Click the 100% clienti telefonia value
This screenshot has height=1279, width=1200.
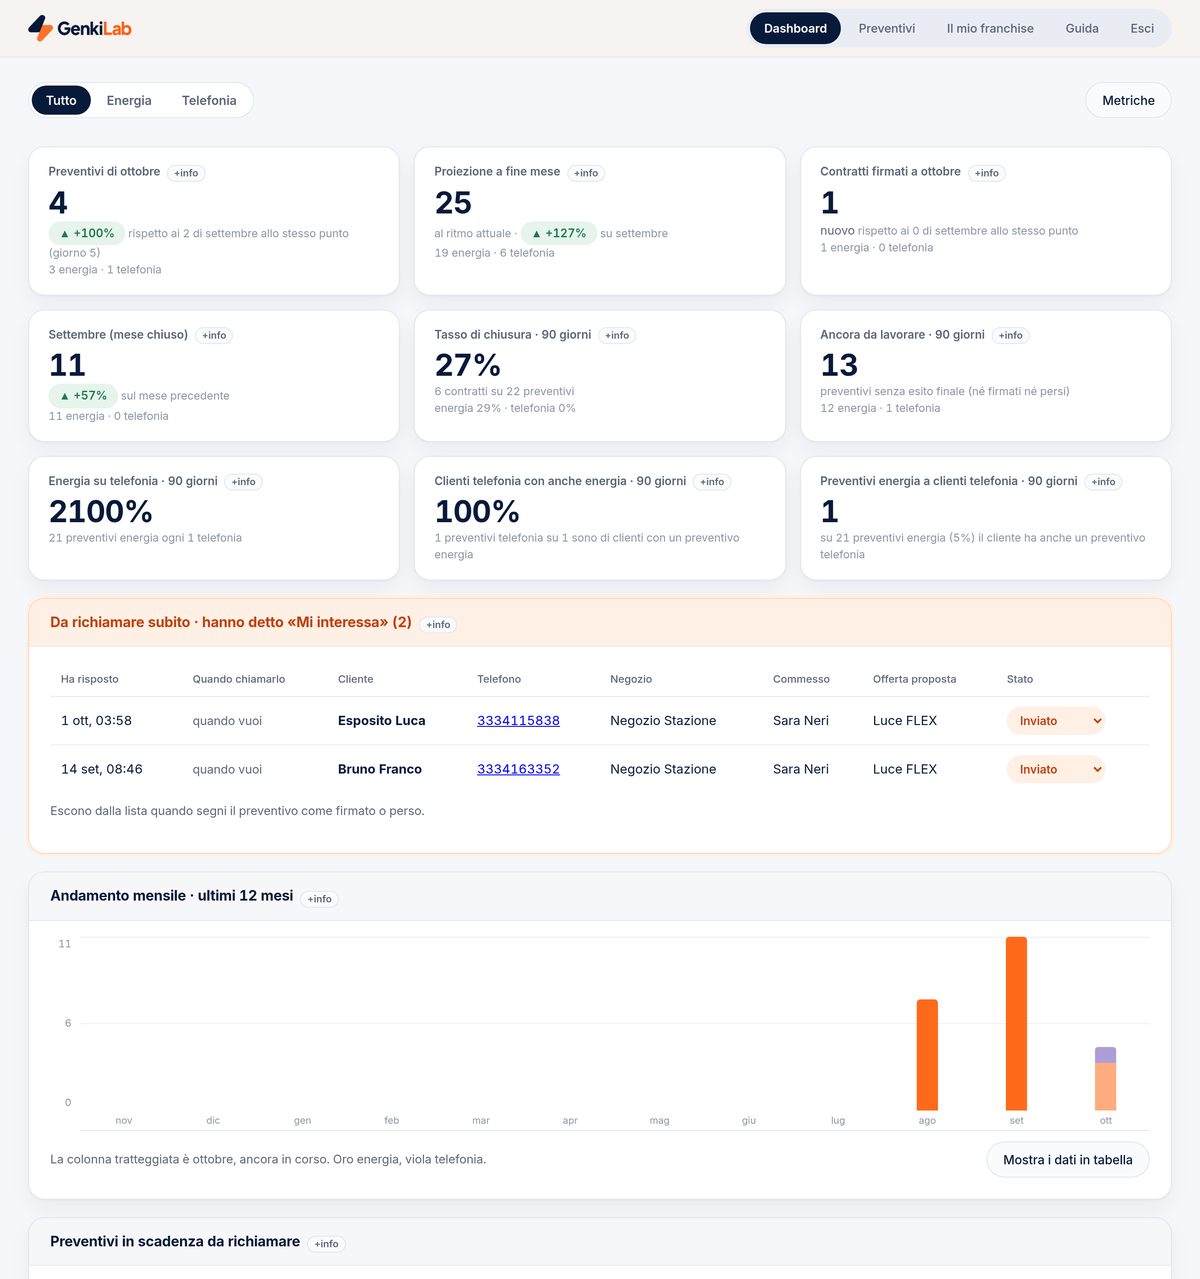click(477, 511)
